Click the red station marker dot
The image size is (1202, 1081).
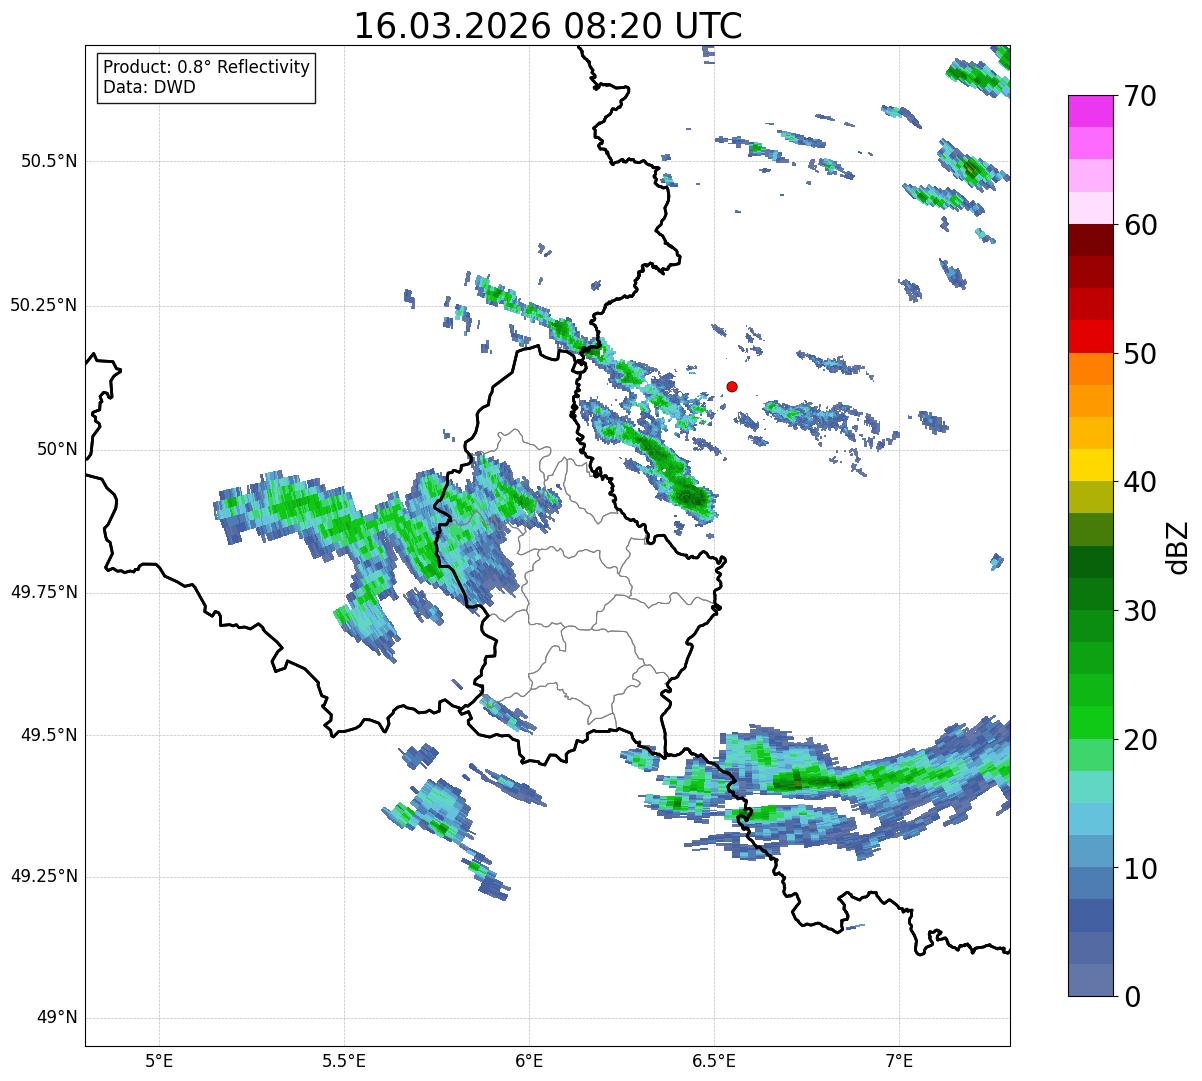tap(732, 386)
